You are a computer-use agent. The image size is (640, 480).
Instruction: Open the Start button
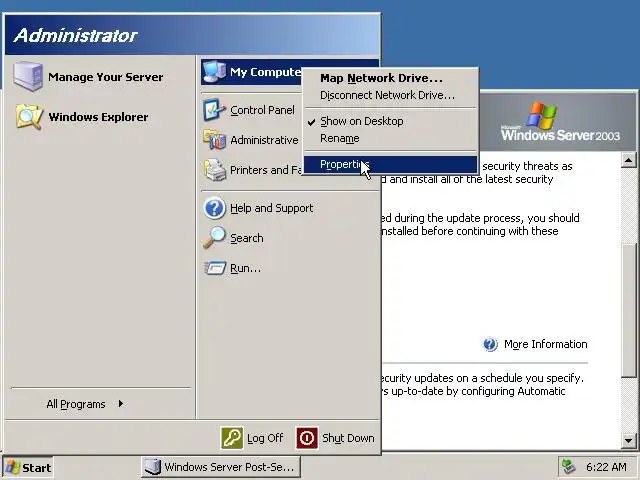pos(28,467)
